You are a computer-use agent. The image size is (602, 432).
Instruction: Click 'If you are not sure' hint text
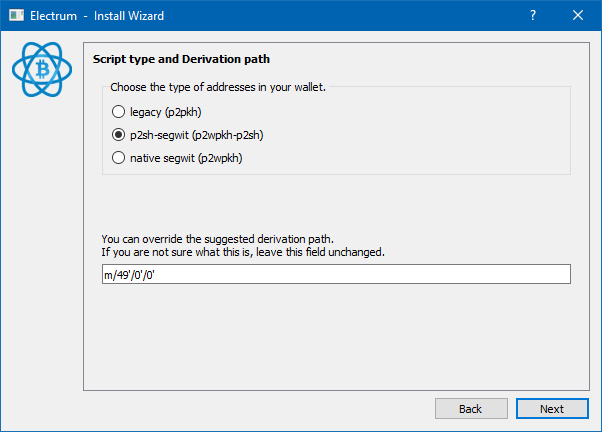[243, 252]
